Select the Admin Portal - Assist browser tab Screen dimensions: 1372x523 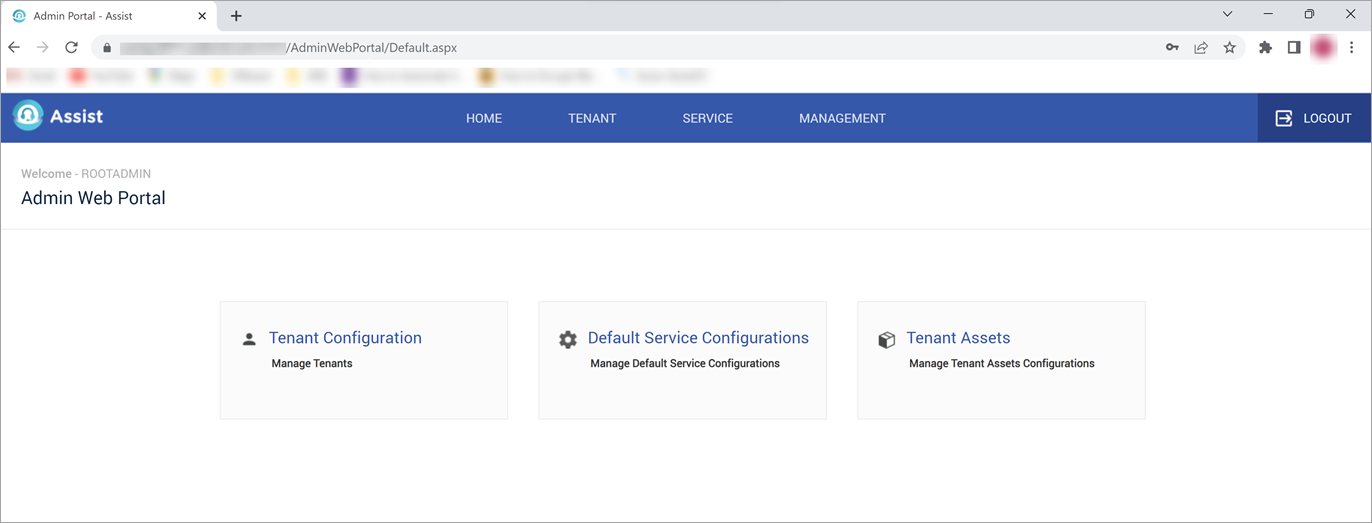coord(110,16)
